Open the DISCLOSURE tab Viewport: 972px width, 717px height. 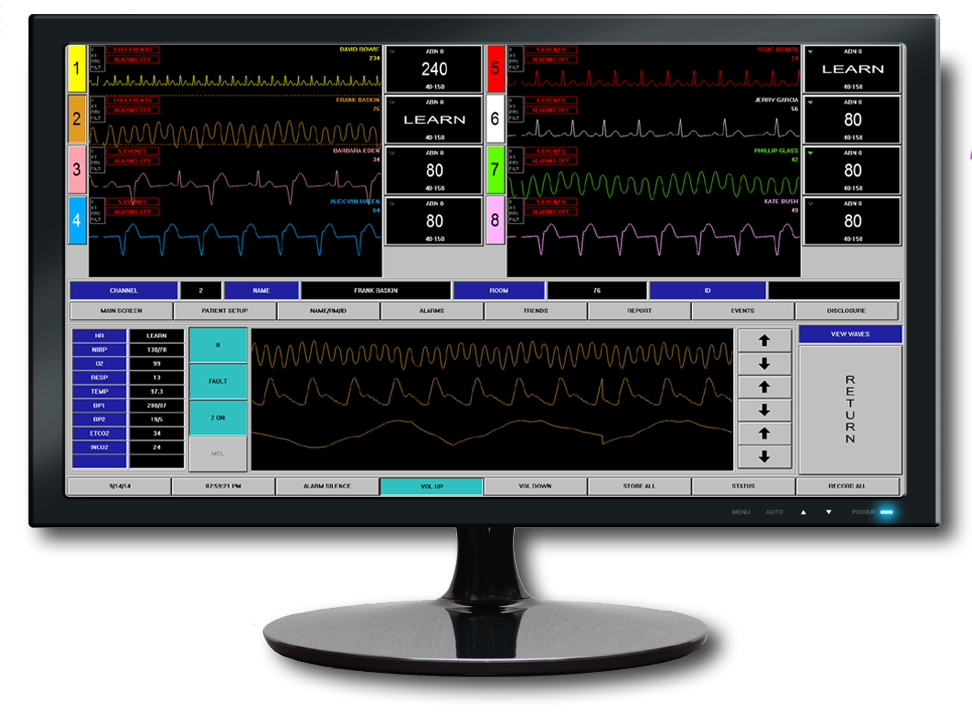[x=845, y=310]
